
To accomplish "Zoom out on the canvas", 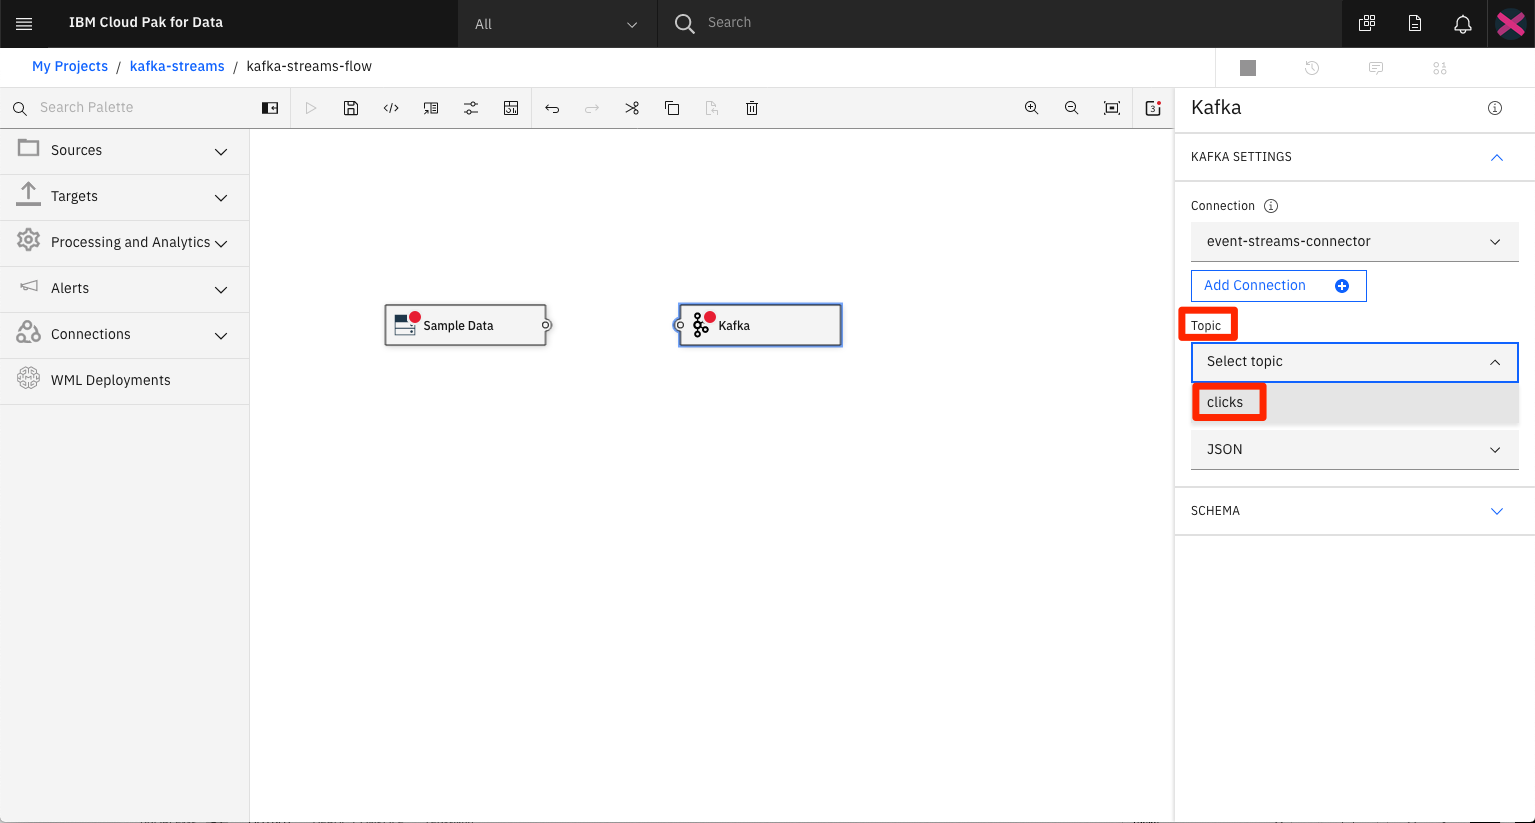I will pos(1072,108).
